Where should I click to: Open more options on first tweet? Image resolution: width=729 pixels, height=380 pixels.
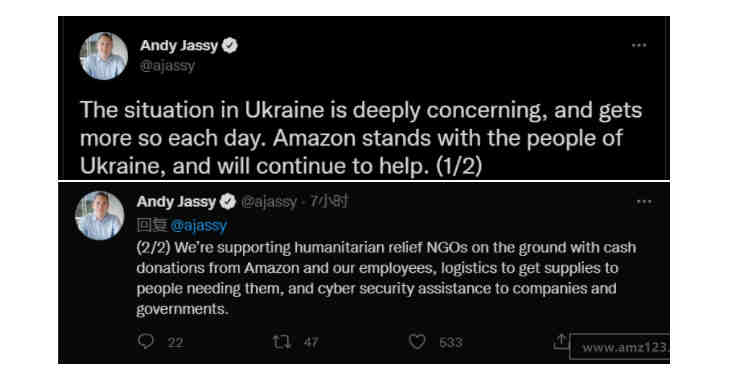(x=639, y=45)
